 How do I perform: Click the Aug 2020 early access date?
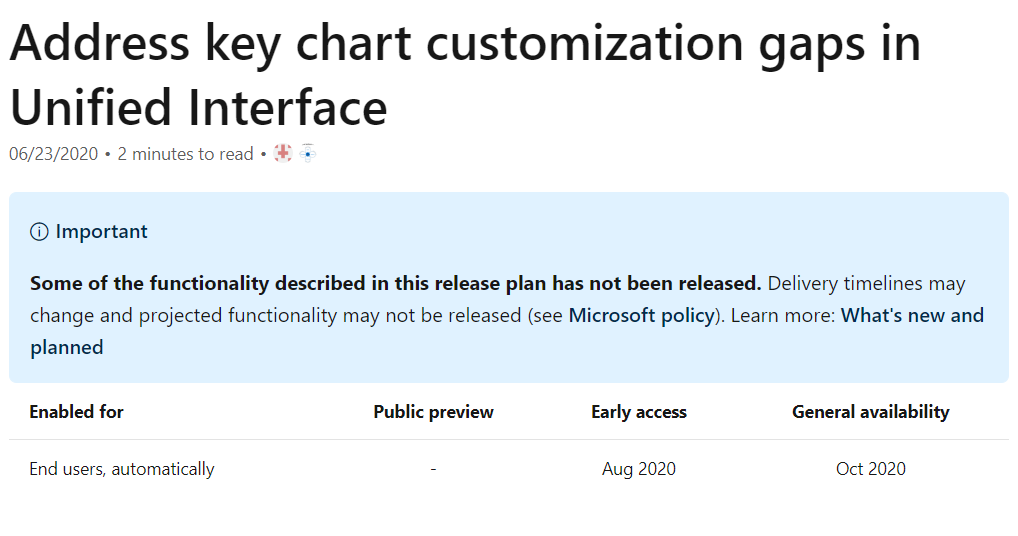pos(639,469)
